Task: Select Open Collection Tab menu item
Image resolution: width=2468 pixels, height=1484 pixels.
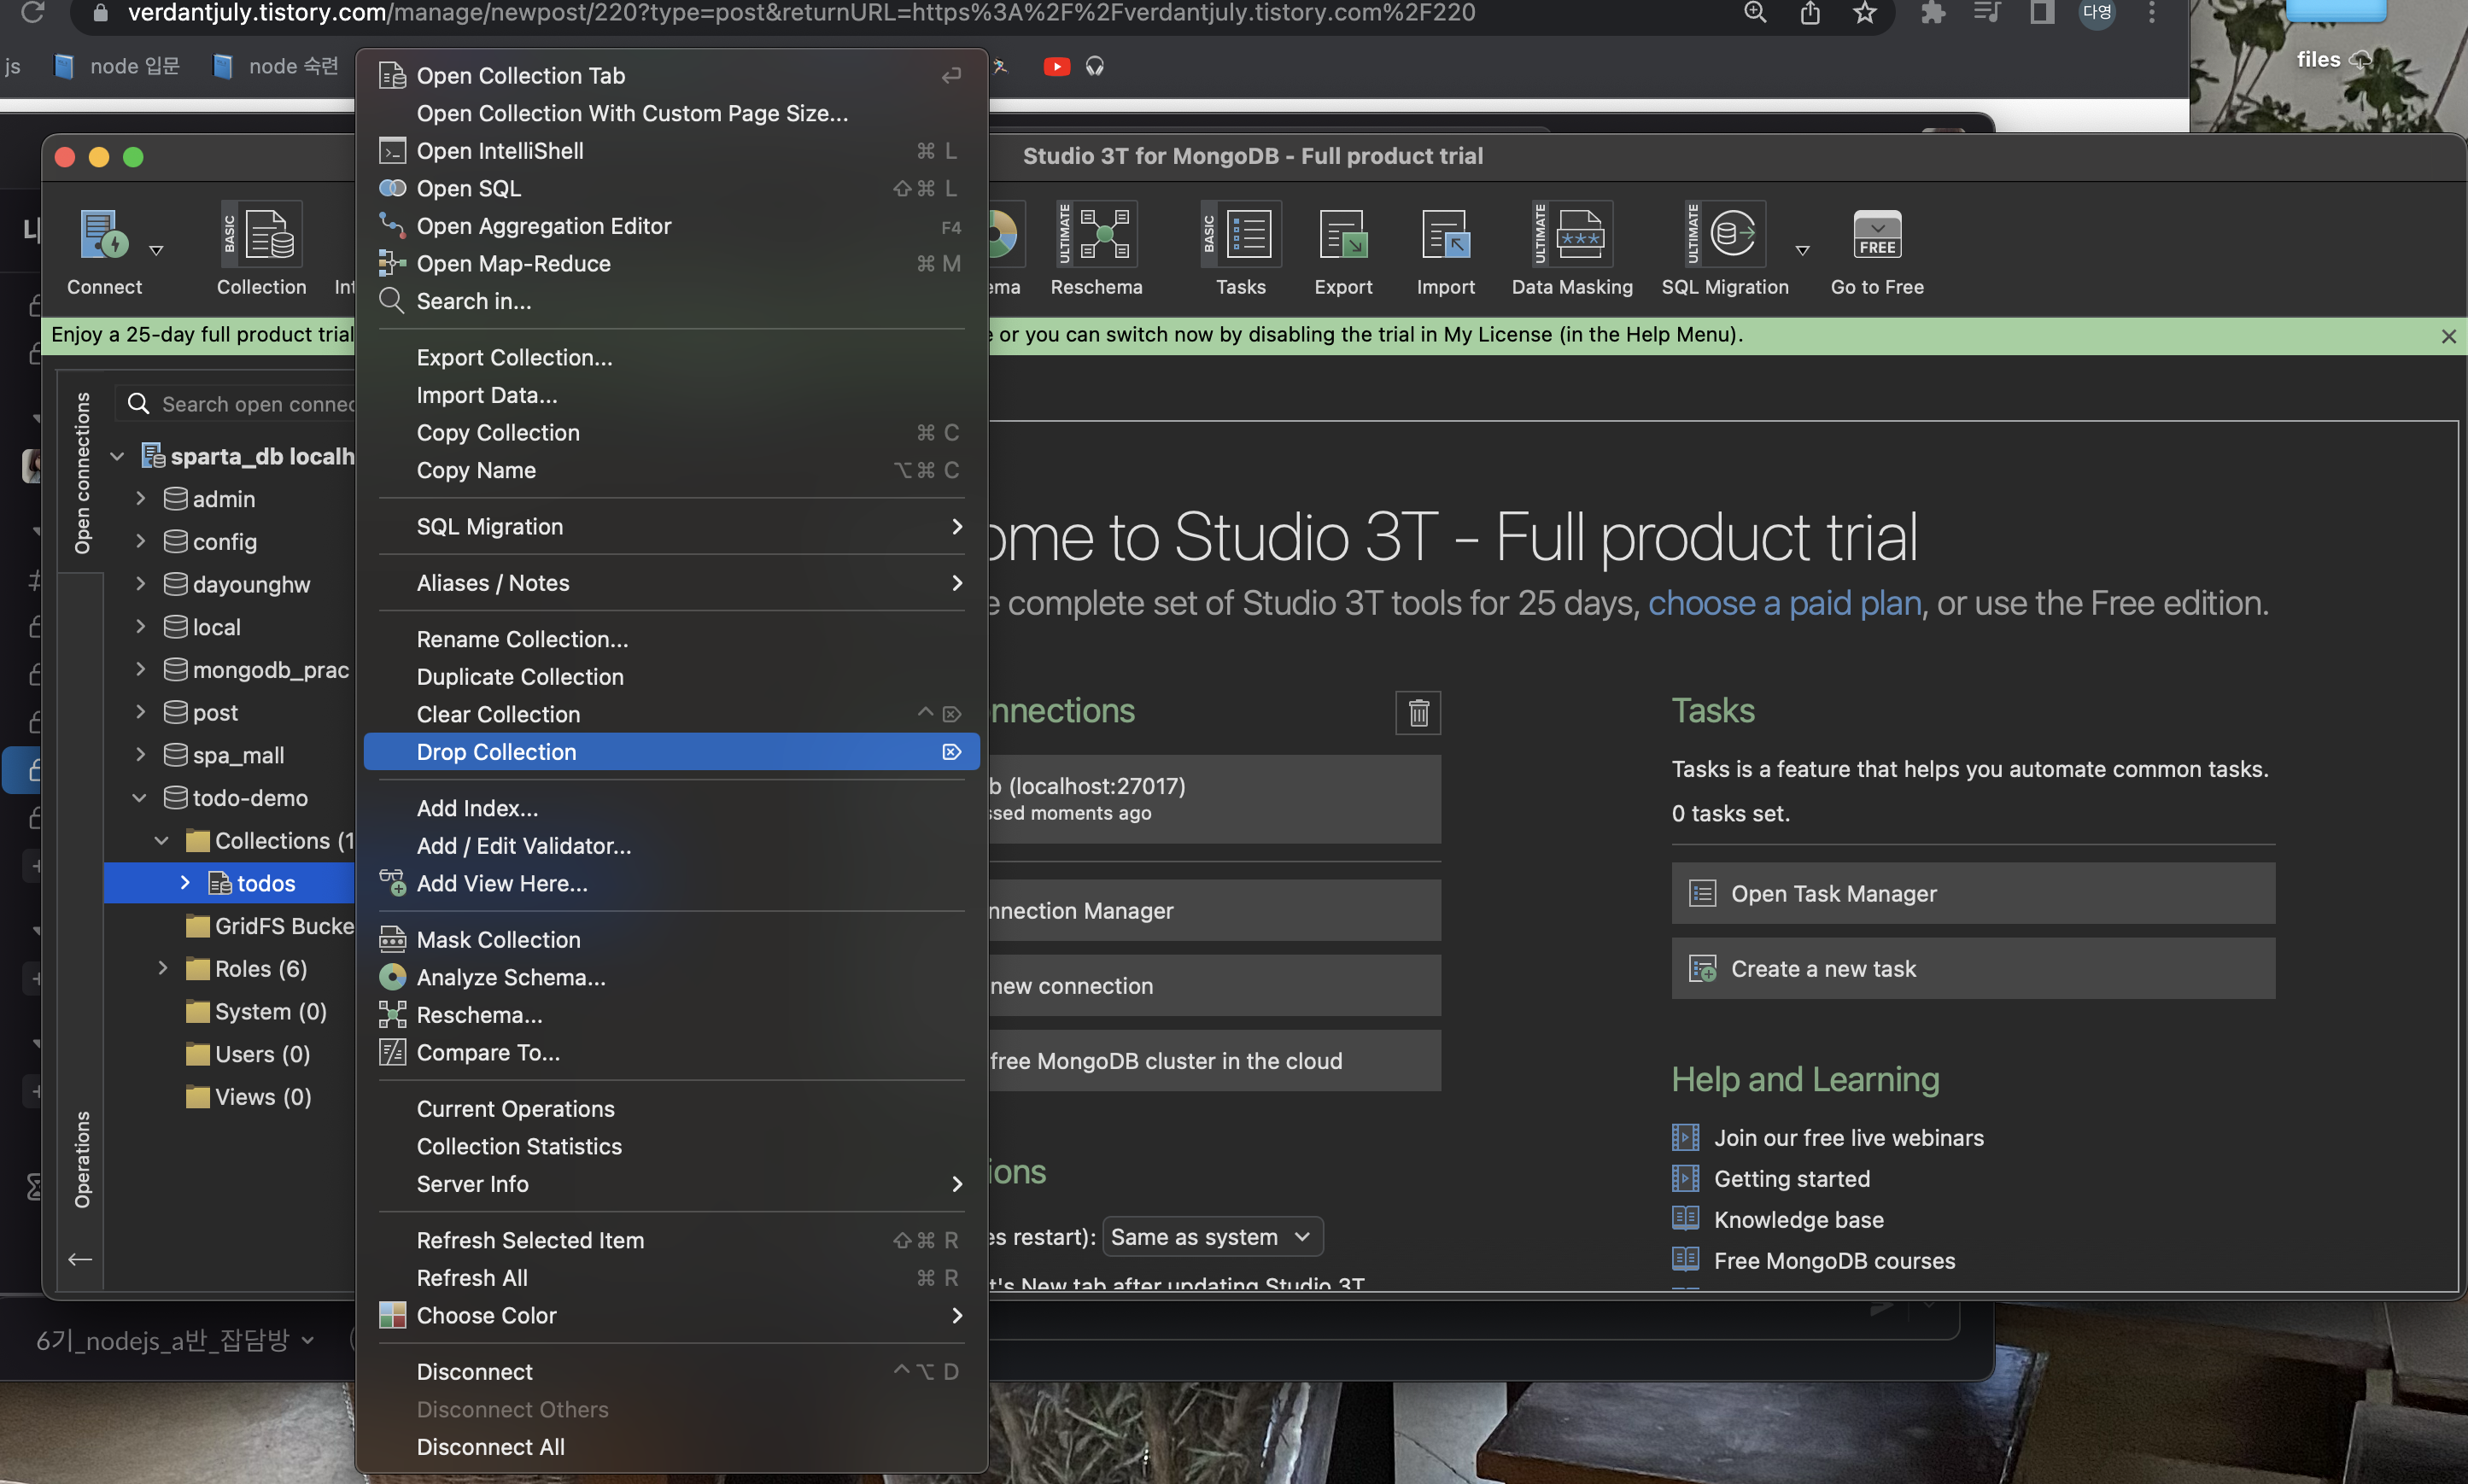Action: (671, 75)
